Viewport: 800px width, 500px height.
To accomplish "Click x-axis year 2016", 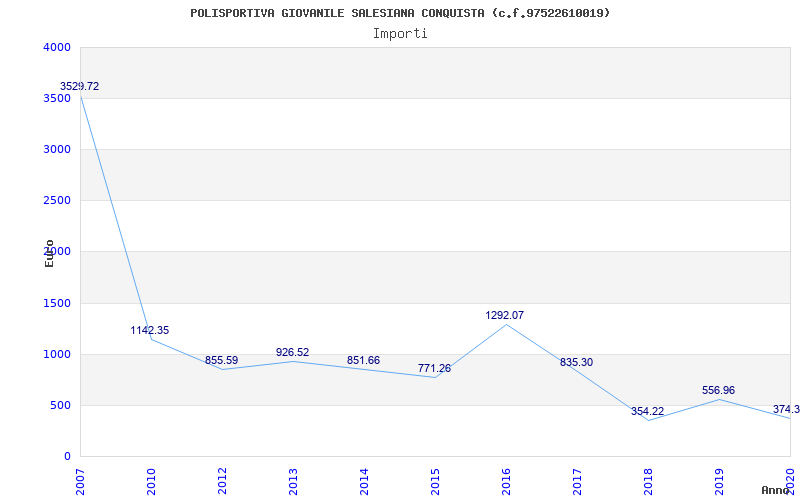I will 506,481.
